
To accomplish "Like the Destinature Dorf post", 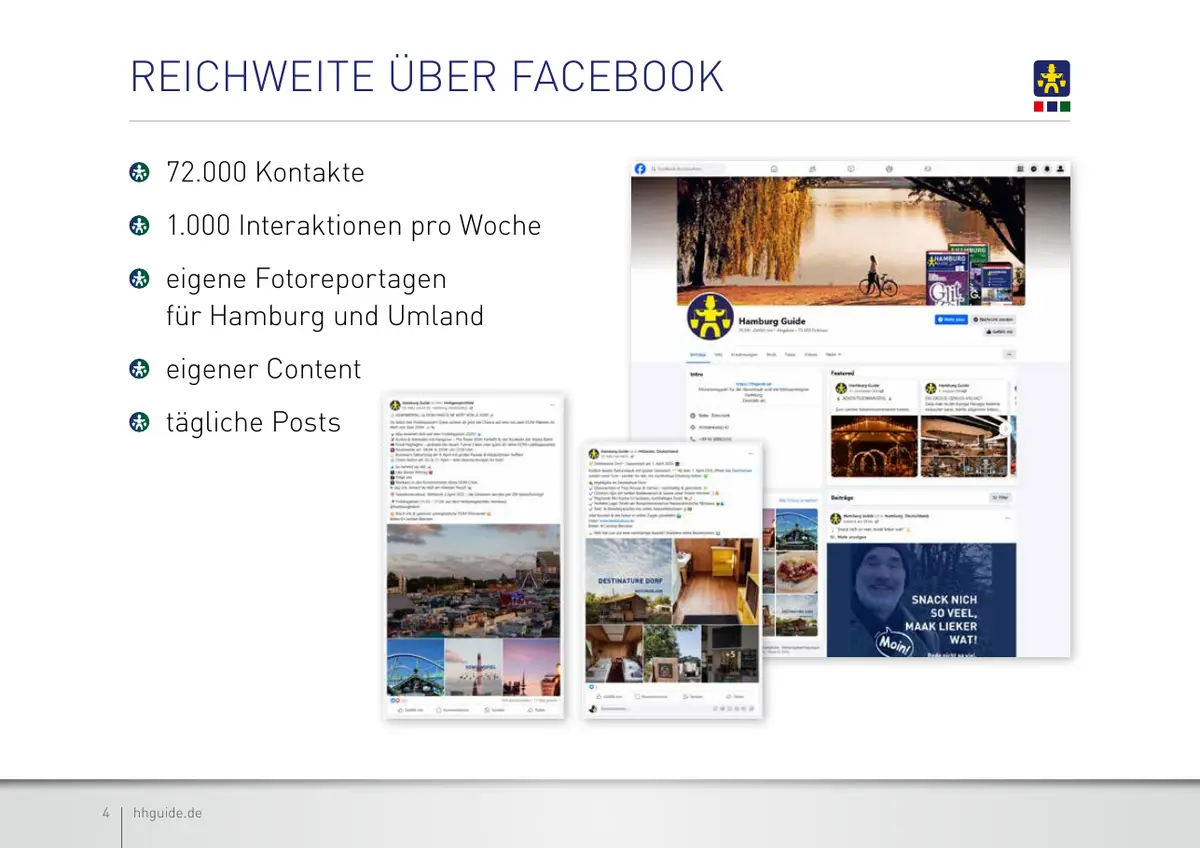I will [609, 697].
